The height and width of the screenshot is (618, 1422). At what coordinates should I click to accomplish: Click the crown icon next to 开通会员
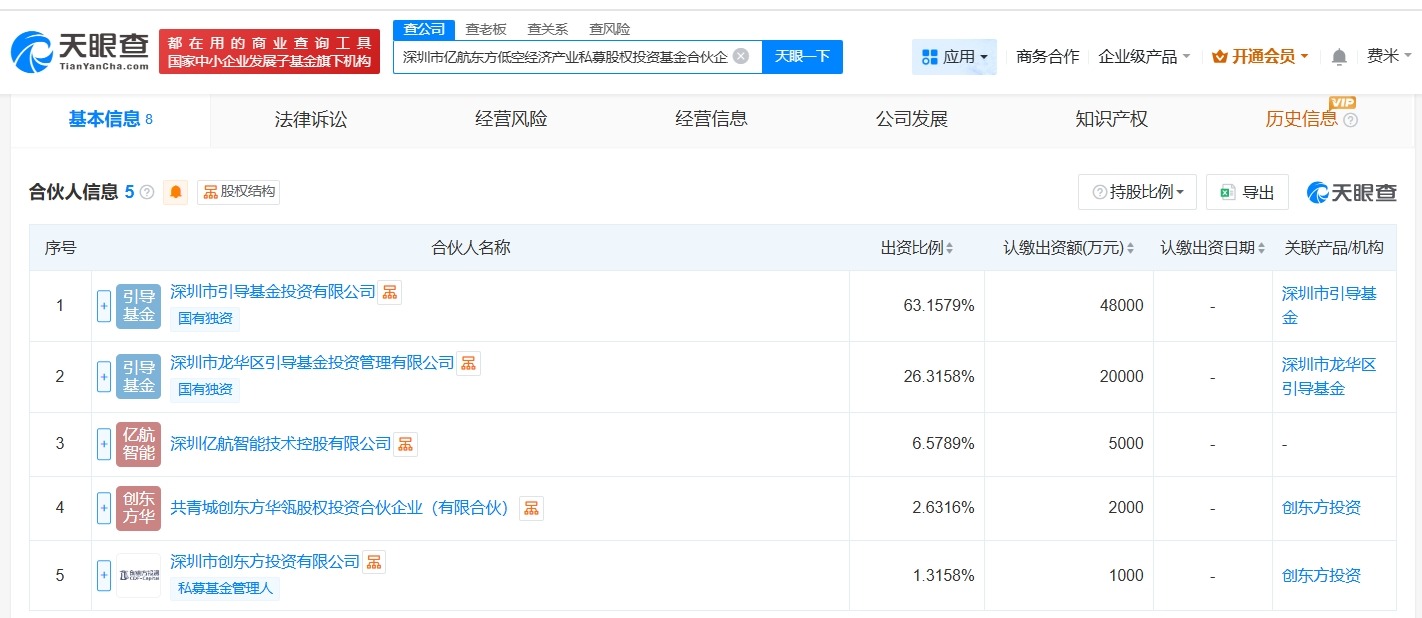click(1218, 57)
